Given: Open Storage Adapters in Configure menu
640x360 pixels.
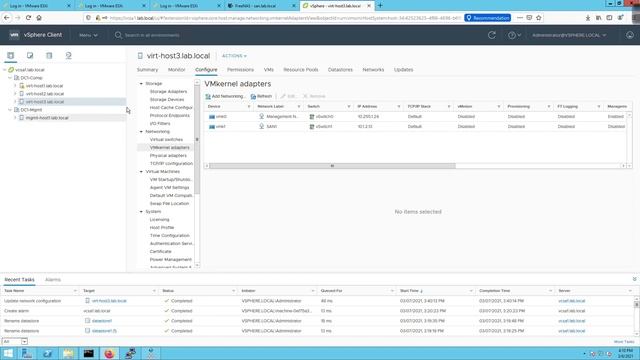Looking at the screenshot, I should 168,92.
